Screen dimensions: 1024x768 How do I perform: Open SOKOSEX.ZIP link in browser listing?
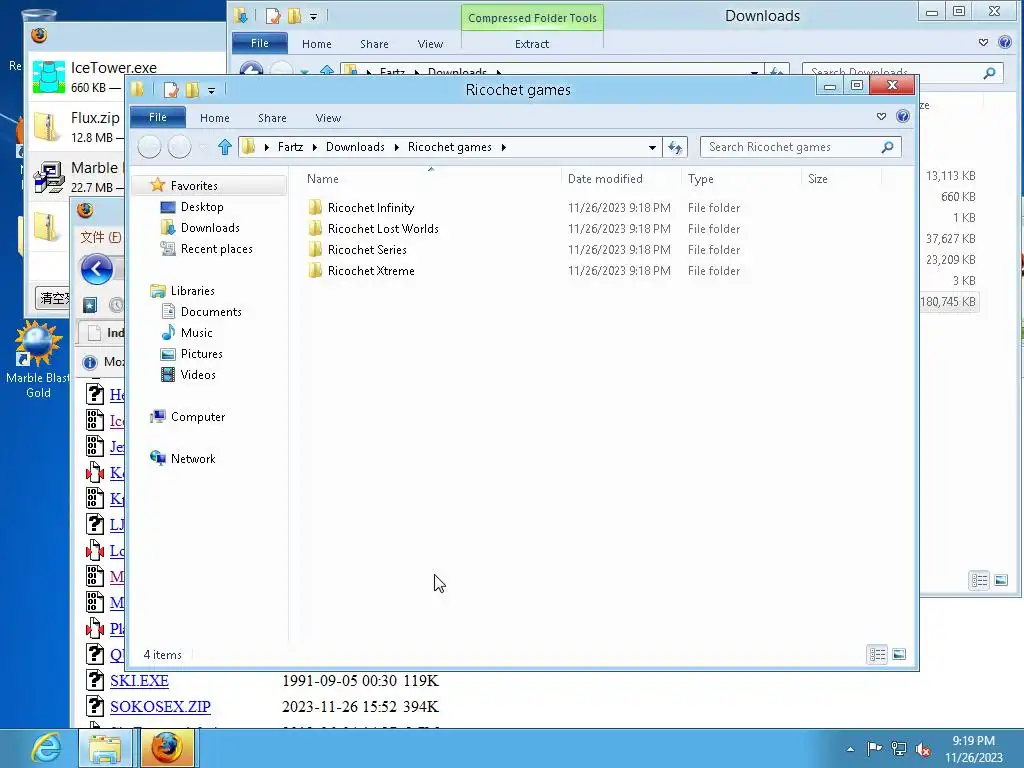(160, 707)
